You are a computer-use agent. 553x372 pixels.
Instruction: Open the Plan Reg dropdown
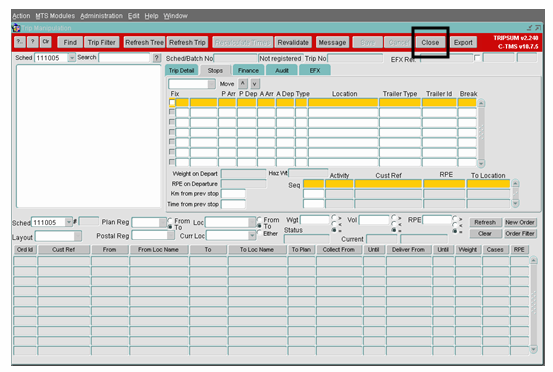click(163, 222)
